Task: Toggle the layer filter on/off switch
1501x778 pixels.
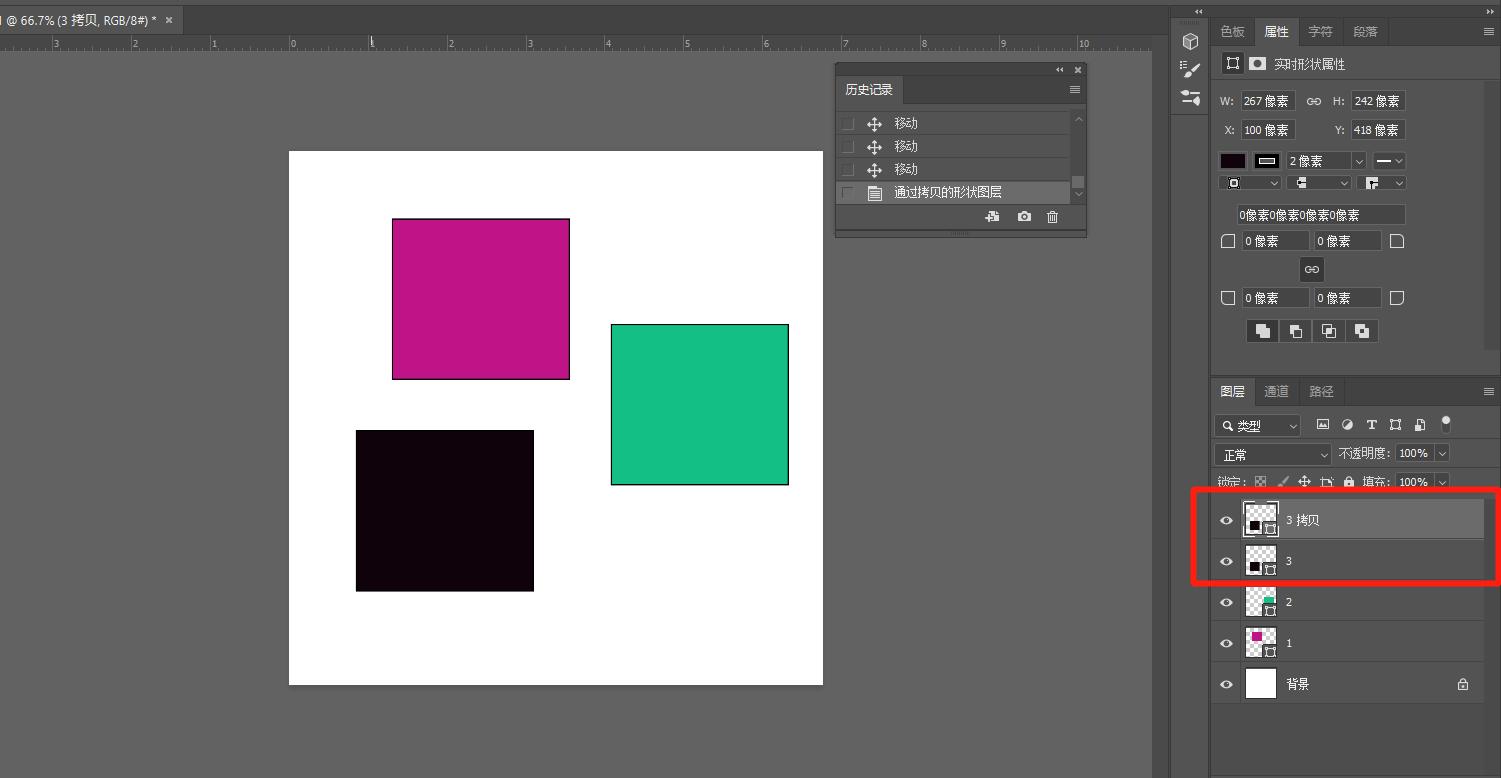Action: click(1446, 424)
